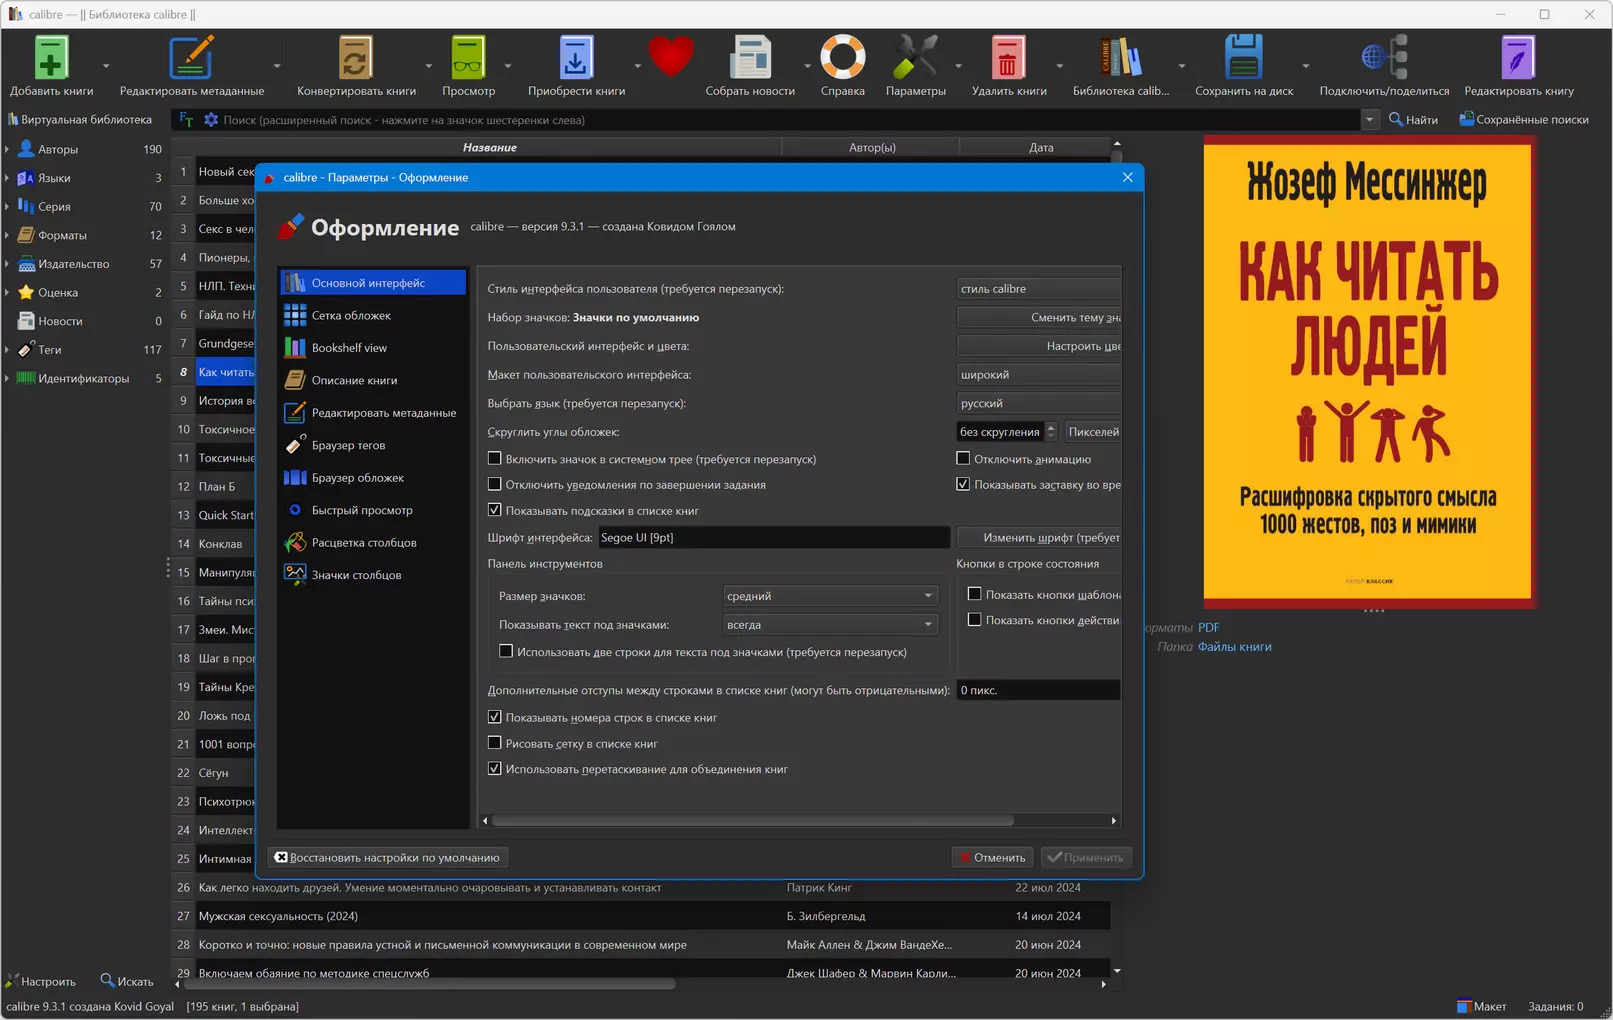The image size is (1613, 1020).
Task: Click the restore default settings button
Action: (x=387, y=858)
